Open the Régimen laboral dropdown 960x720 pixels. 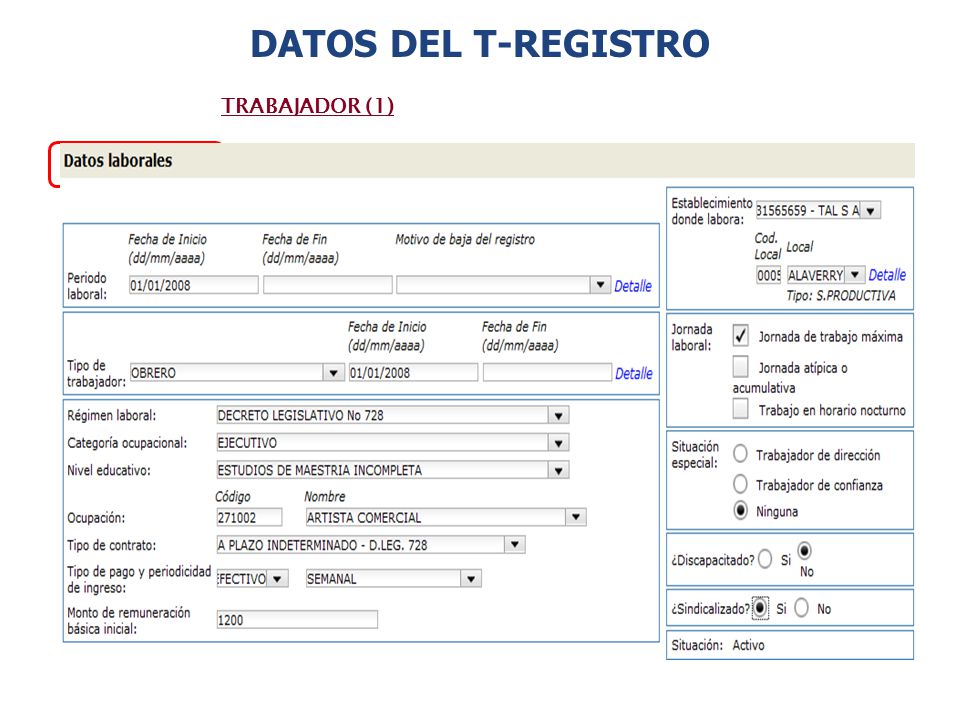(x=558, y=415)
